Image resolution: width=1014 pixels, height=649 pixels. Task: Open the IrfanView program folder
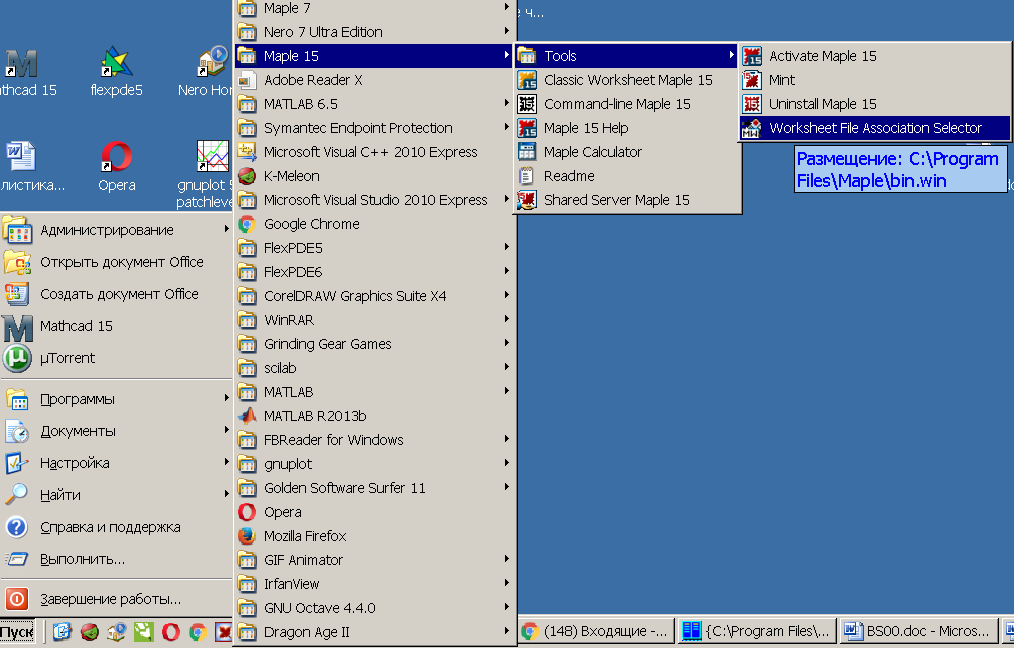(374, 584)
